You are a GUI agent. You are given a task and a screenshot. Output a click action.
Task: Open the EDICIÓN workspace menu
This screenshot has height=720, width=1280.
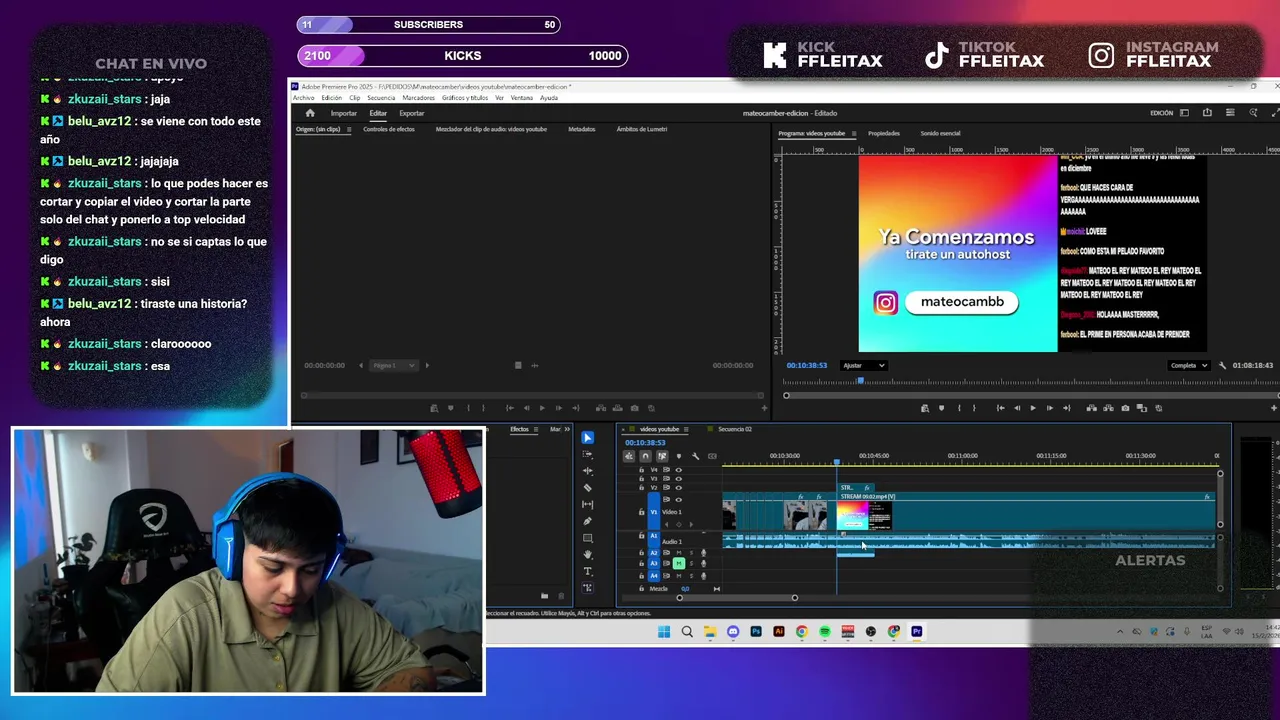(x=1185, y=113)
